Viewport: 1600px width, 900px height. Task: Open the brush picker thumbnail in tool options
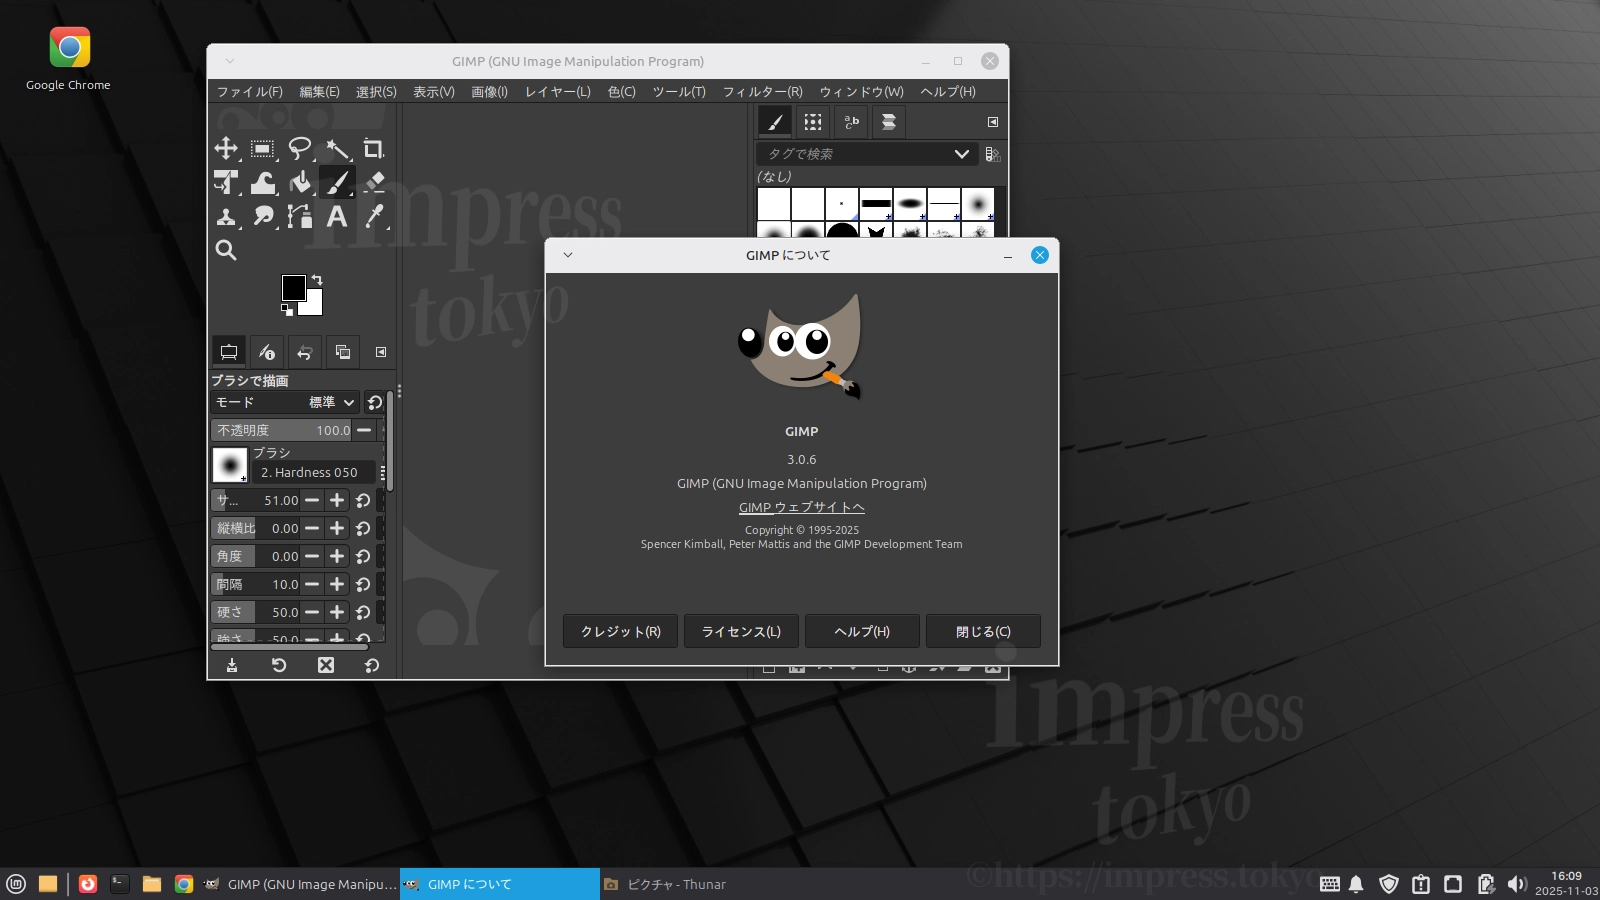coord(230,465)
